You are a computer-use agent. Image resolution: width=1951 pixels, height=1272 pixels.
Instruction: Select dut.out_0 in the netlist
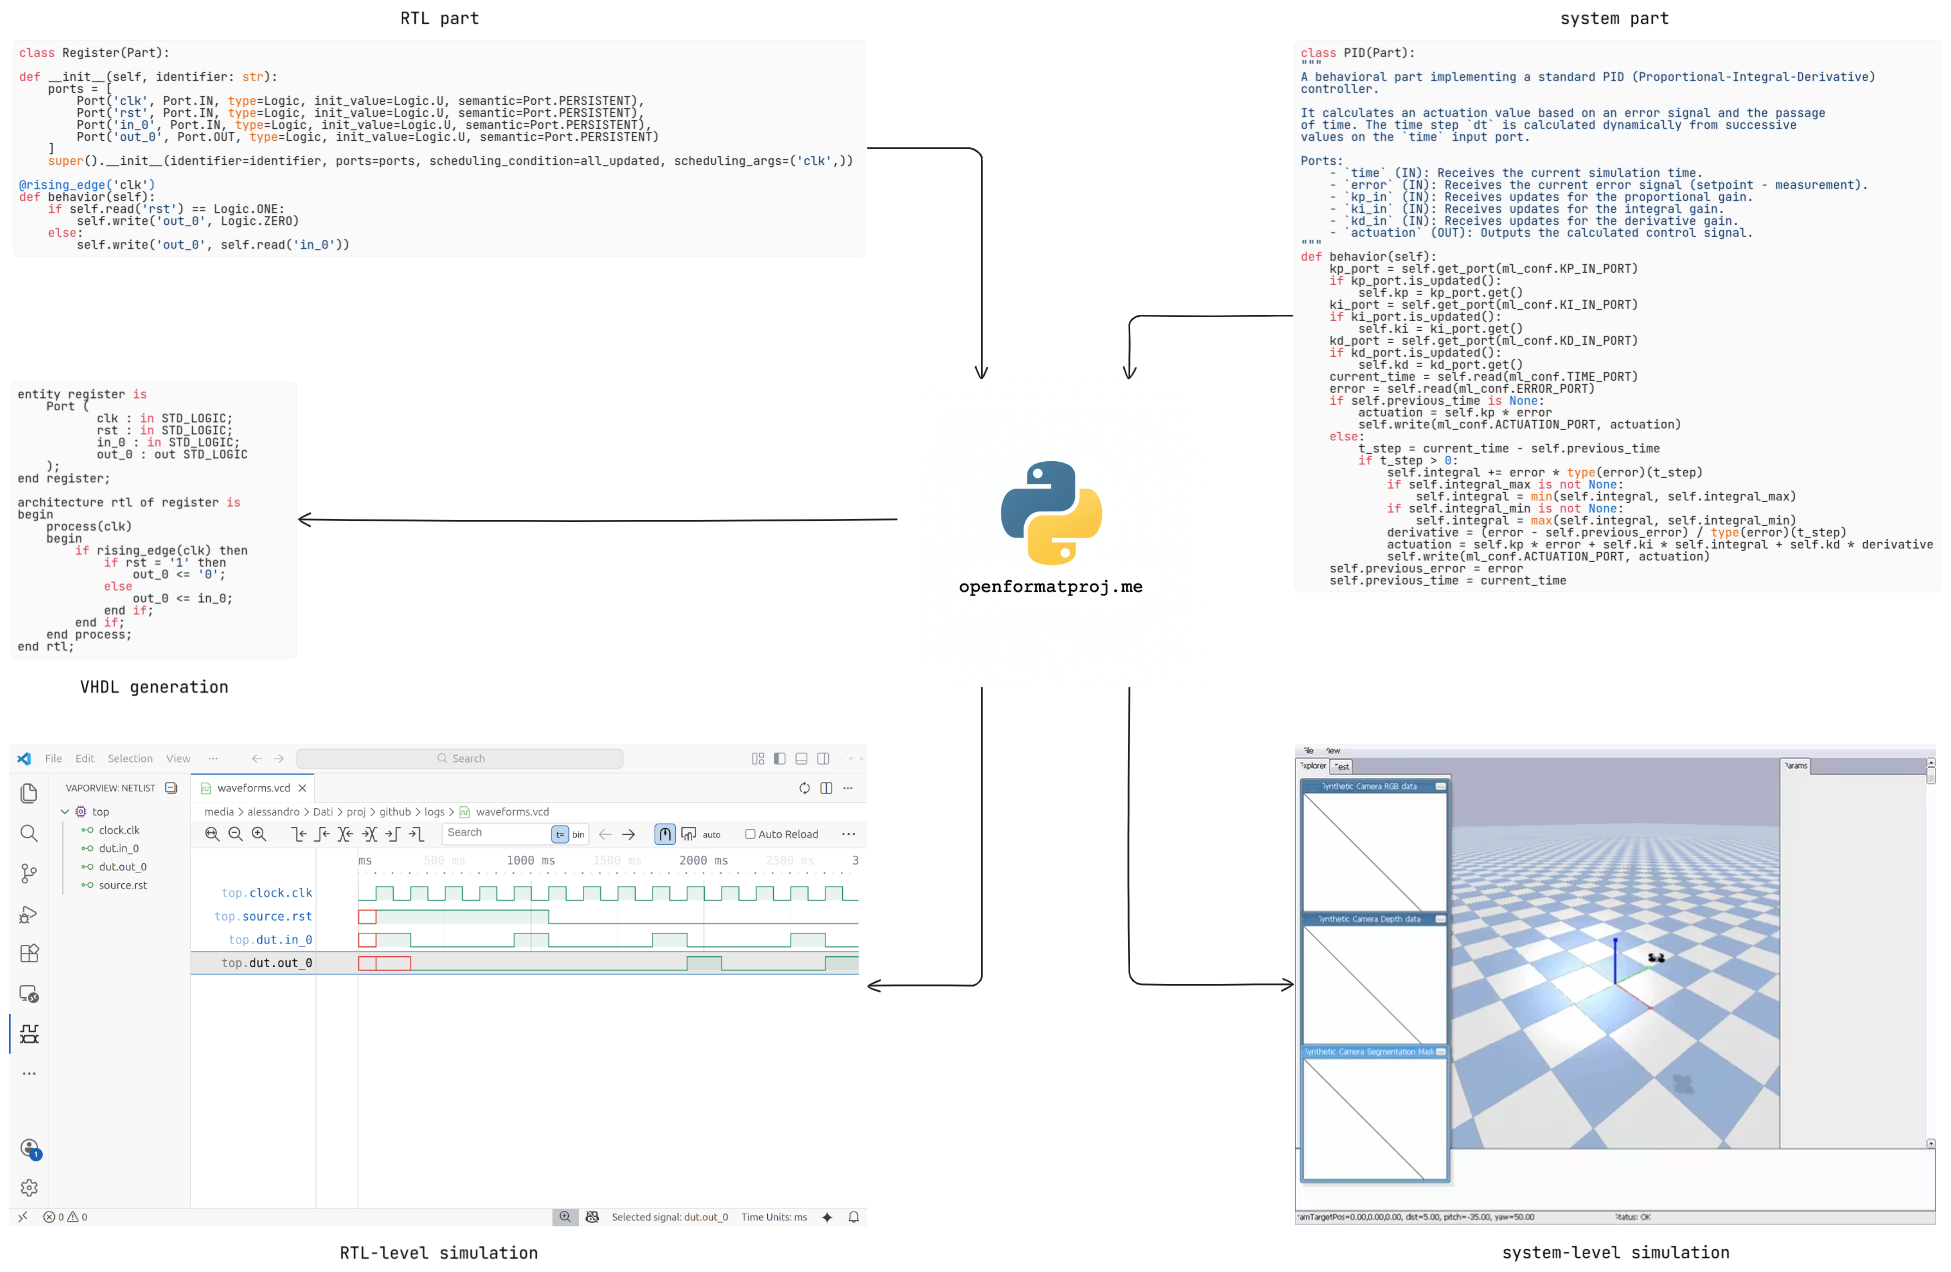pyautogui.click(x=122, y=867)
